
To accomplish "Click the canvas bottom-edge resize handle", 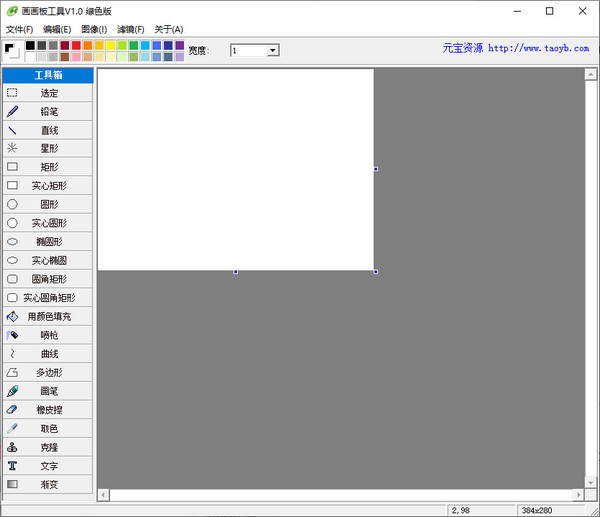I will pos(236,272).
